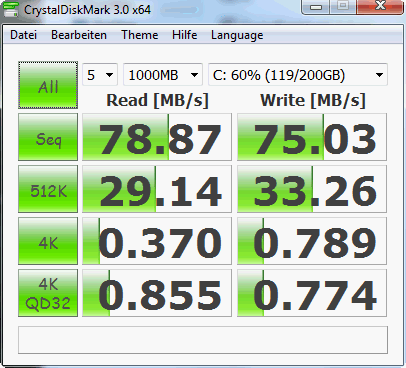Viewport: 406px width, 368px height.
Task: Run the 4K QD32 test
Action: pos(48,293)
